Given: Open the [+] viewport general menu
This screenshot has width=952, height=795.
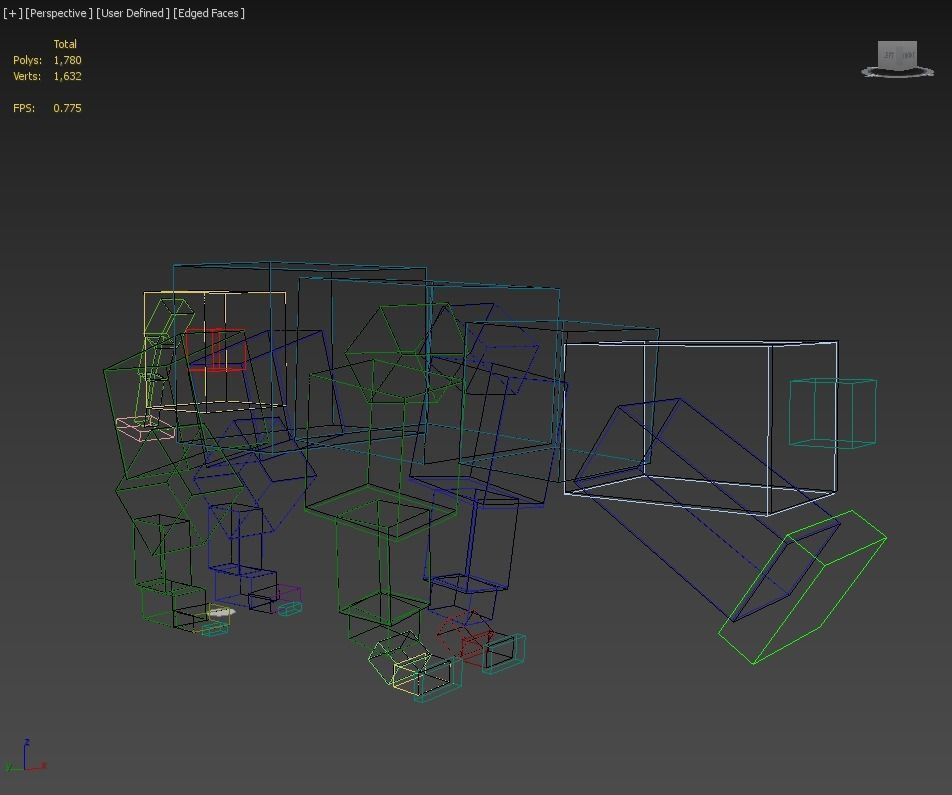Looking at the screenshot, I should click(12, 13).
